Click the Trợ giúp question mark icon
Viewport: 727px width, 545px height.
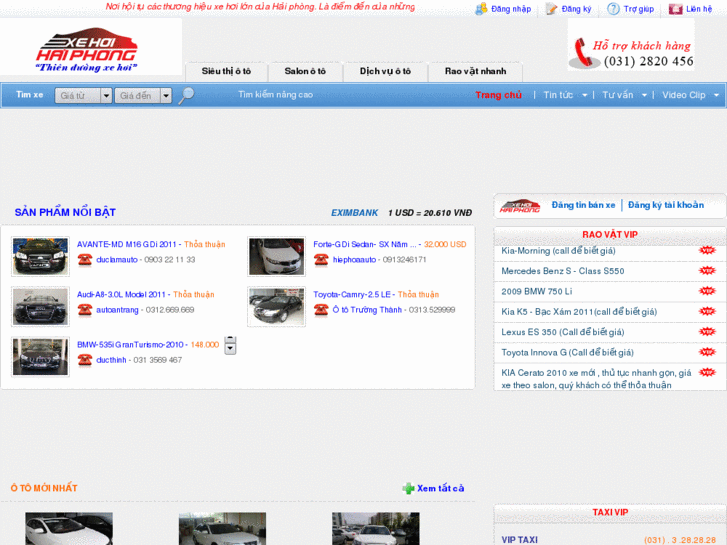[x=613, y=9]
